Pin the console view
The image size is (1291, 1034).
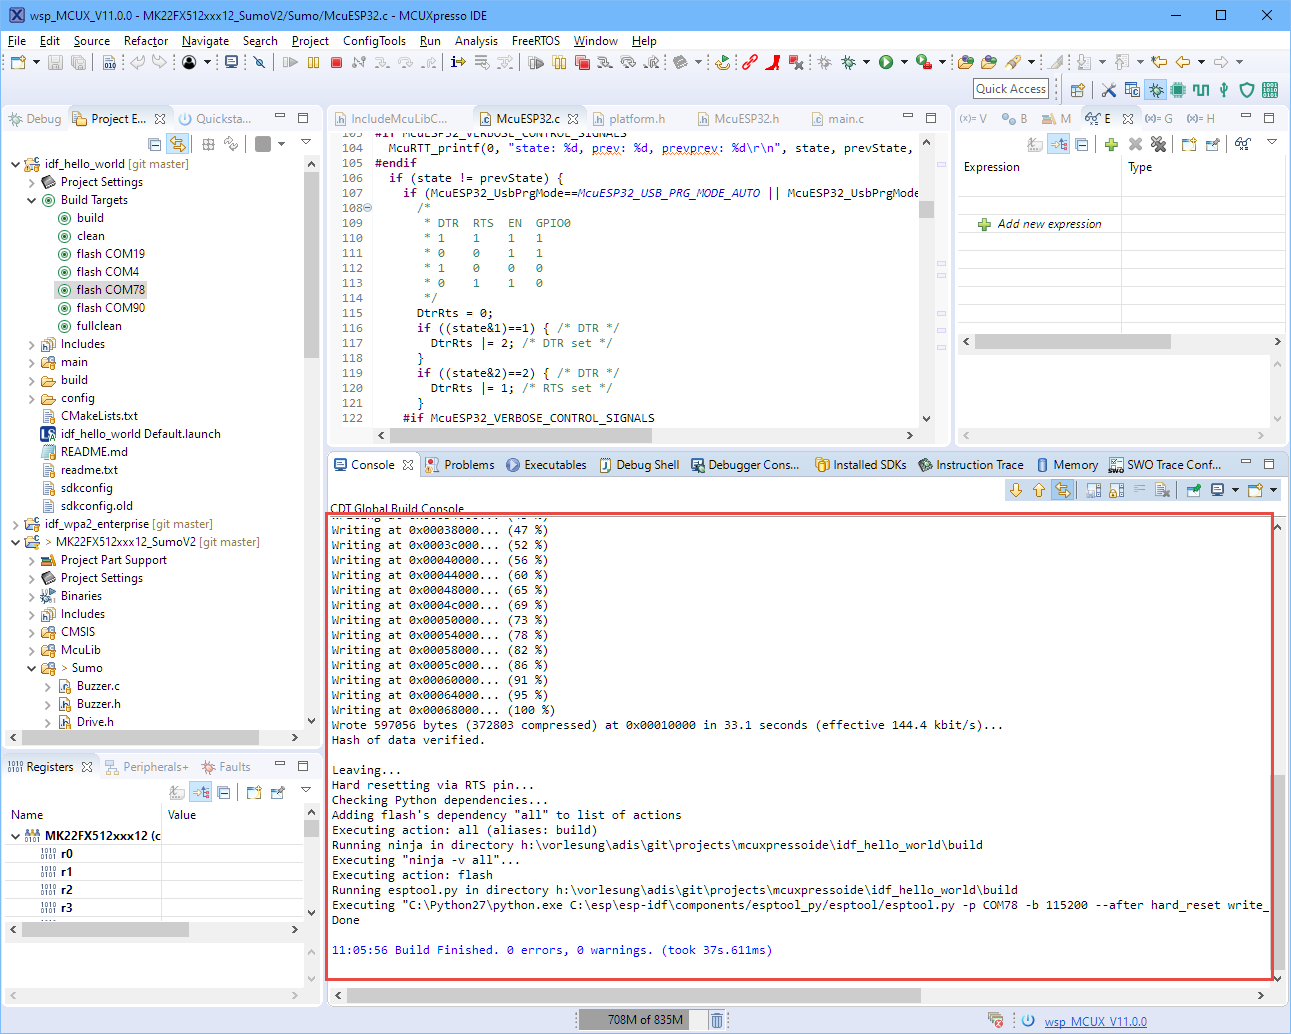pyautogui.click(x=1194, y=490)
